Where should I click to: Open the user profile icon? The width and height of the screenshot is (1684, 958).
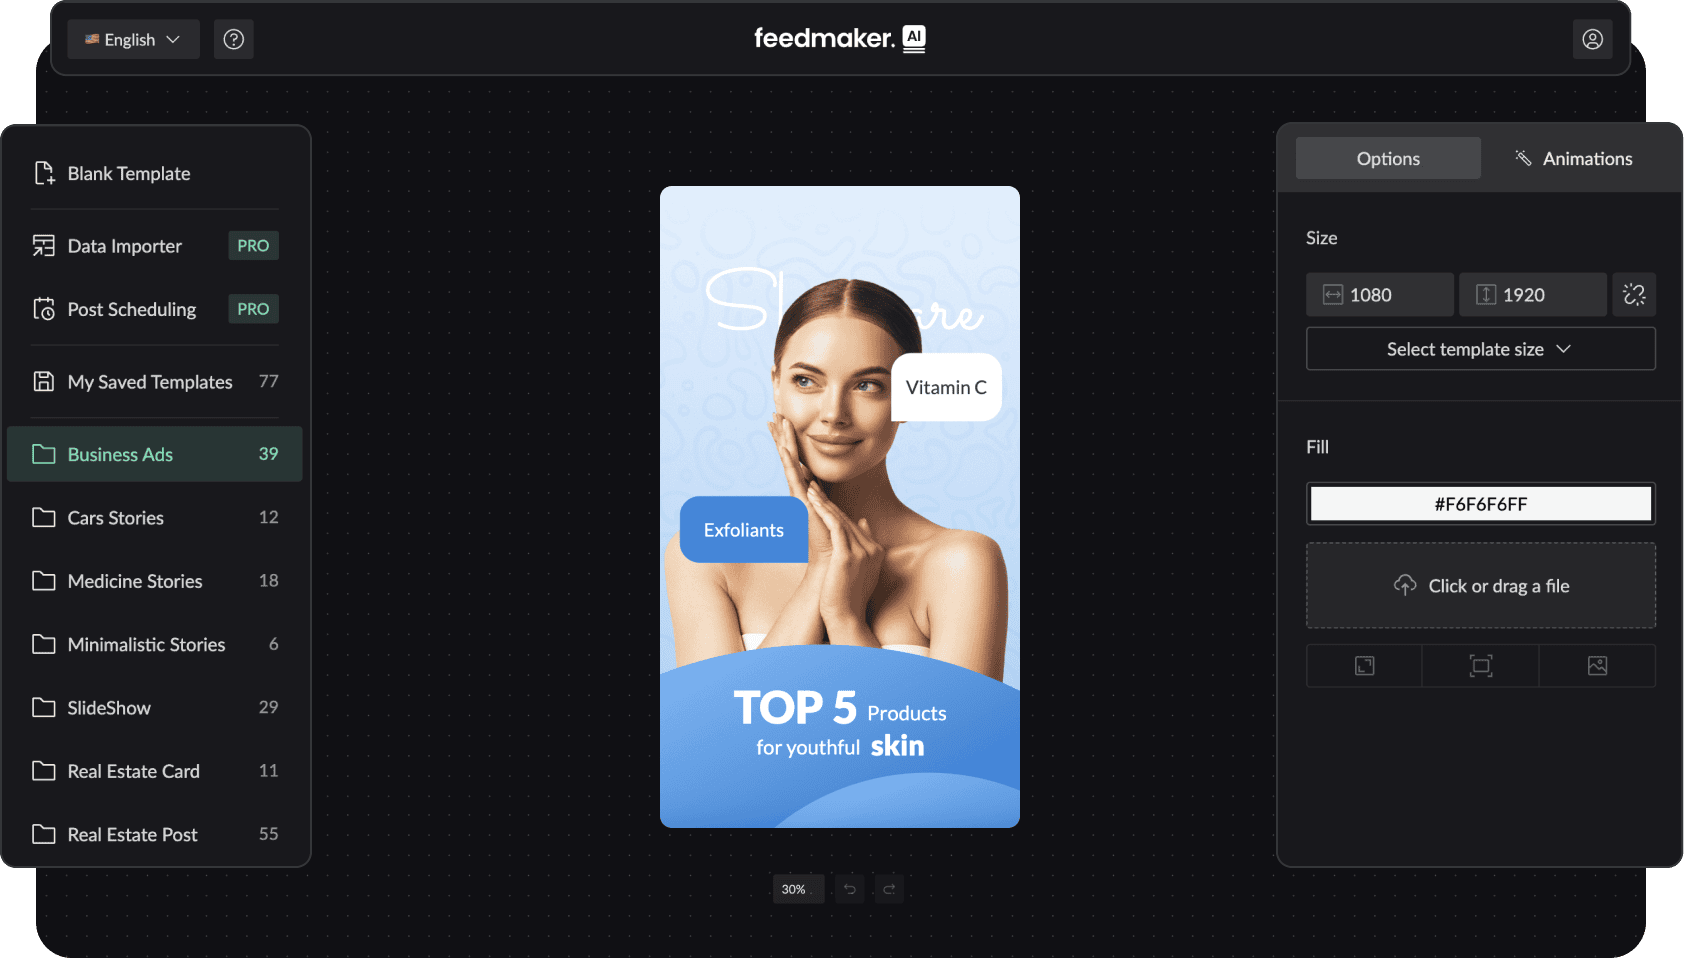pyautogui.click(x=1592, y=39)
